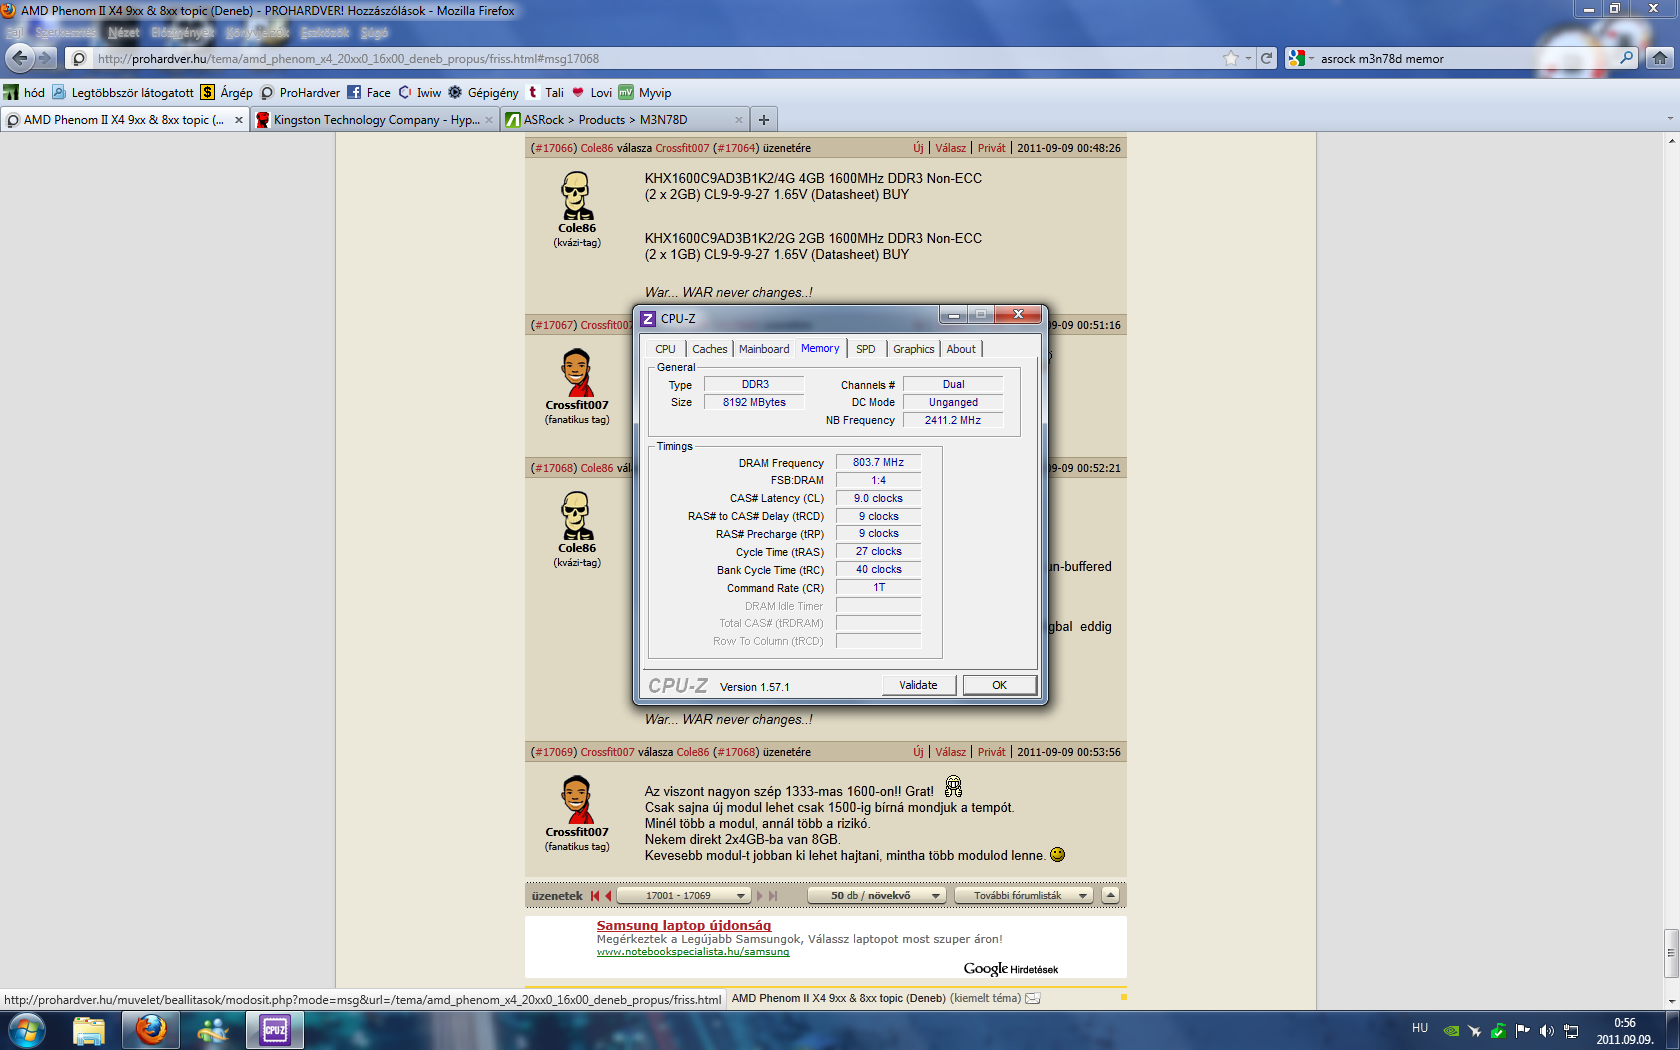The height and width of the screenshot is (1050, 1680).
Task: Open the '17001 - 17069' message range dropdown
Action: (684, 896)
